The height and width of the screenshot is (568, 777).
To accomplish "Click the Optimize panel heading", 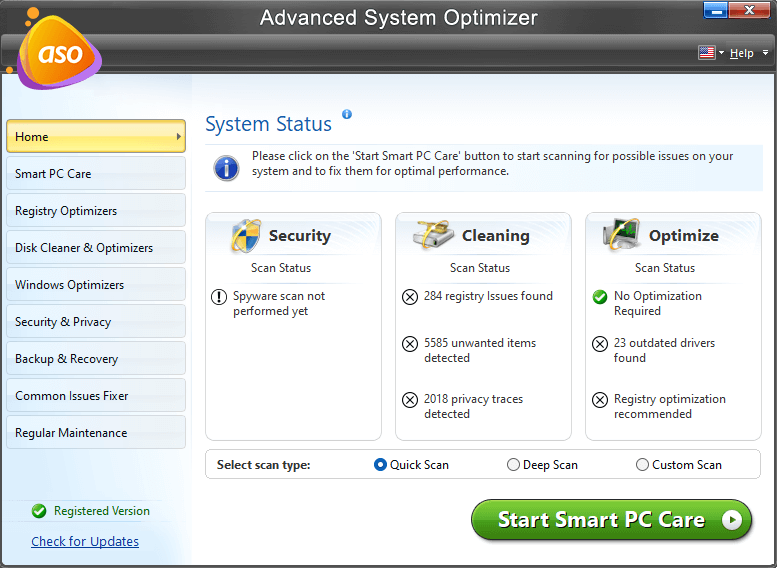I will click(x=684, y=235).
